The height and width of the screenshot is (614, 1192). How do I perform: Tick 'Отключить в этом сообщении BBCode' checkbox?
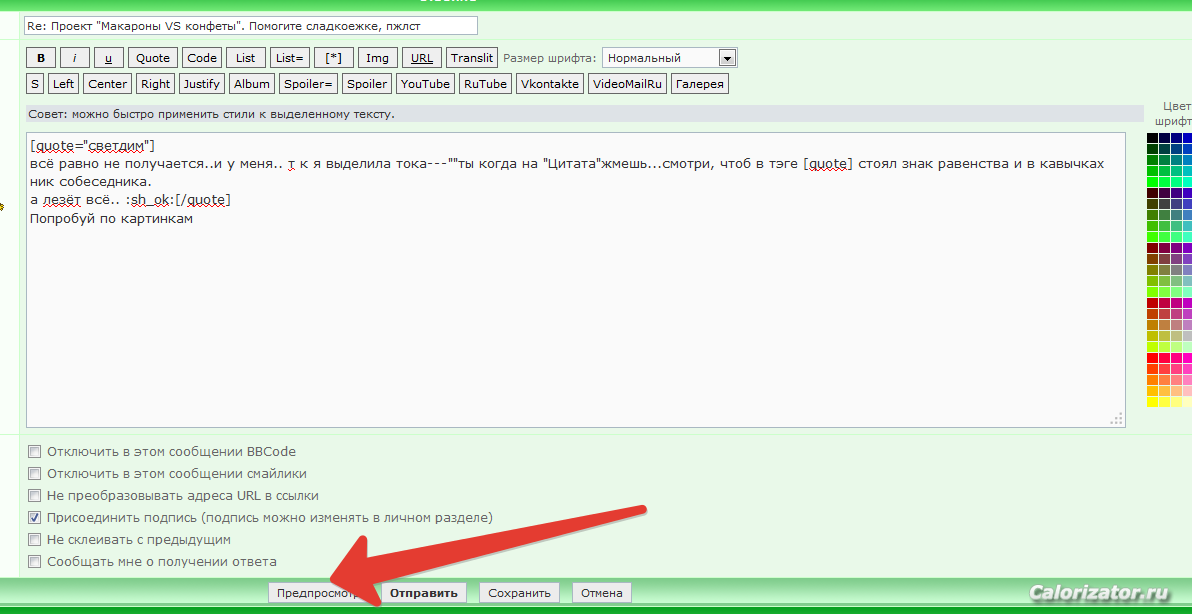point(34,451)
